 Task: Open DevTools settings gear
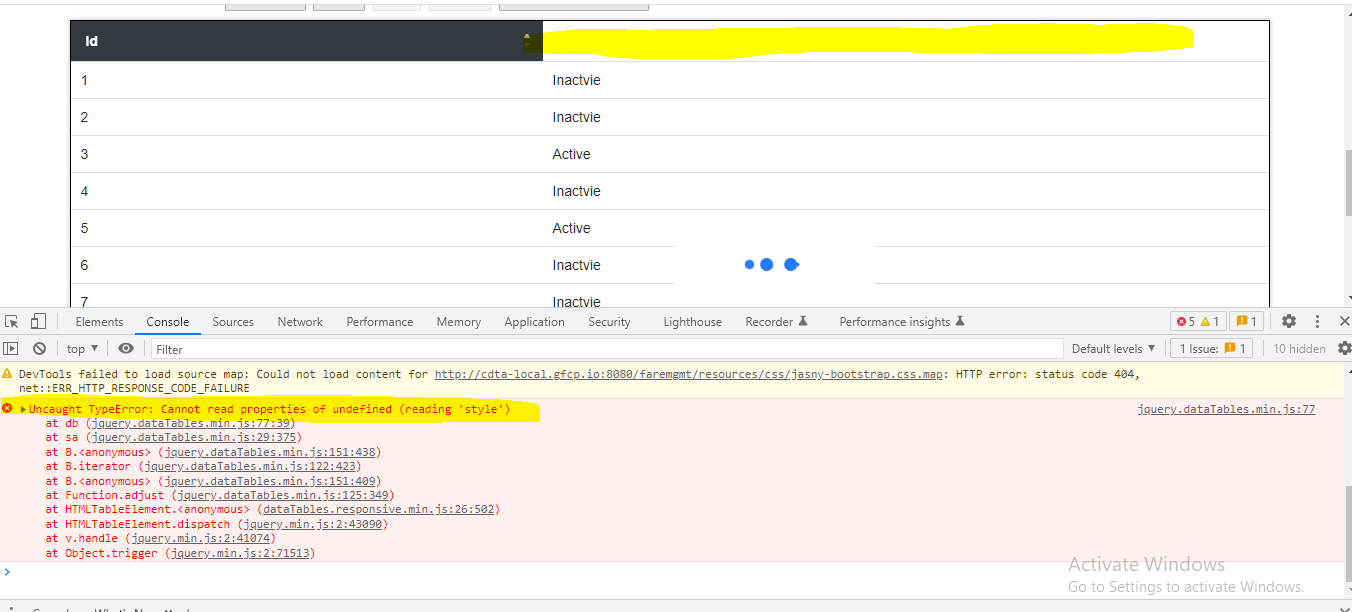(x=1288, y=321)
